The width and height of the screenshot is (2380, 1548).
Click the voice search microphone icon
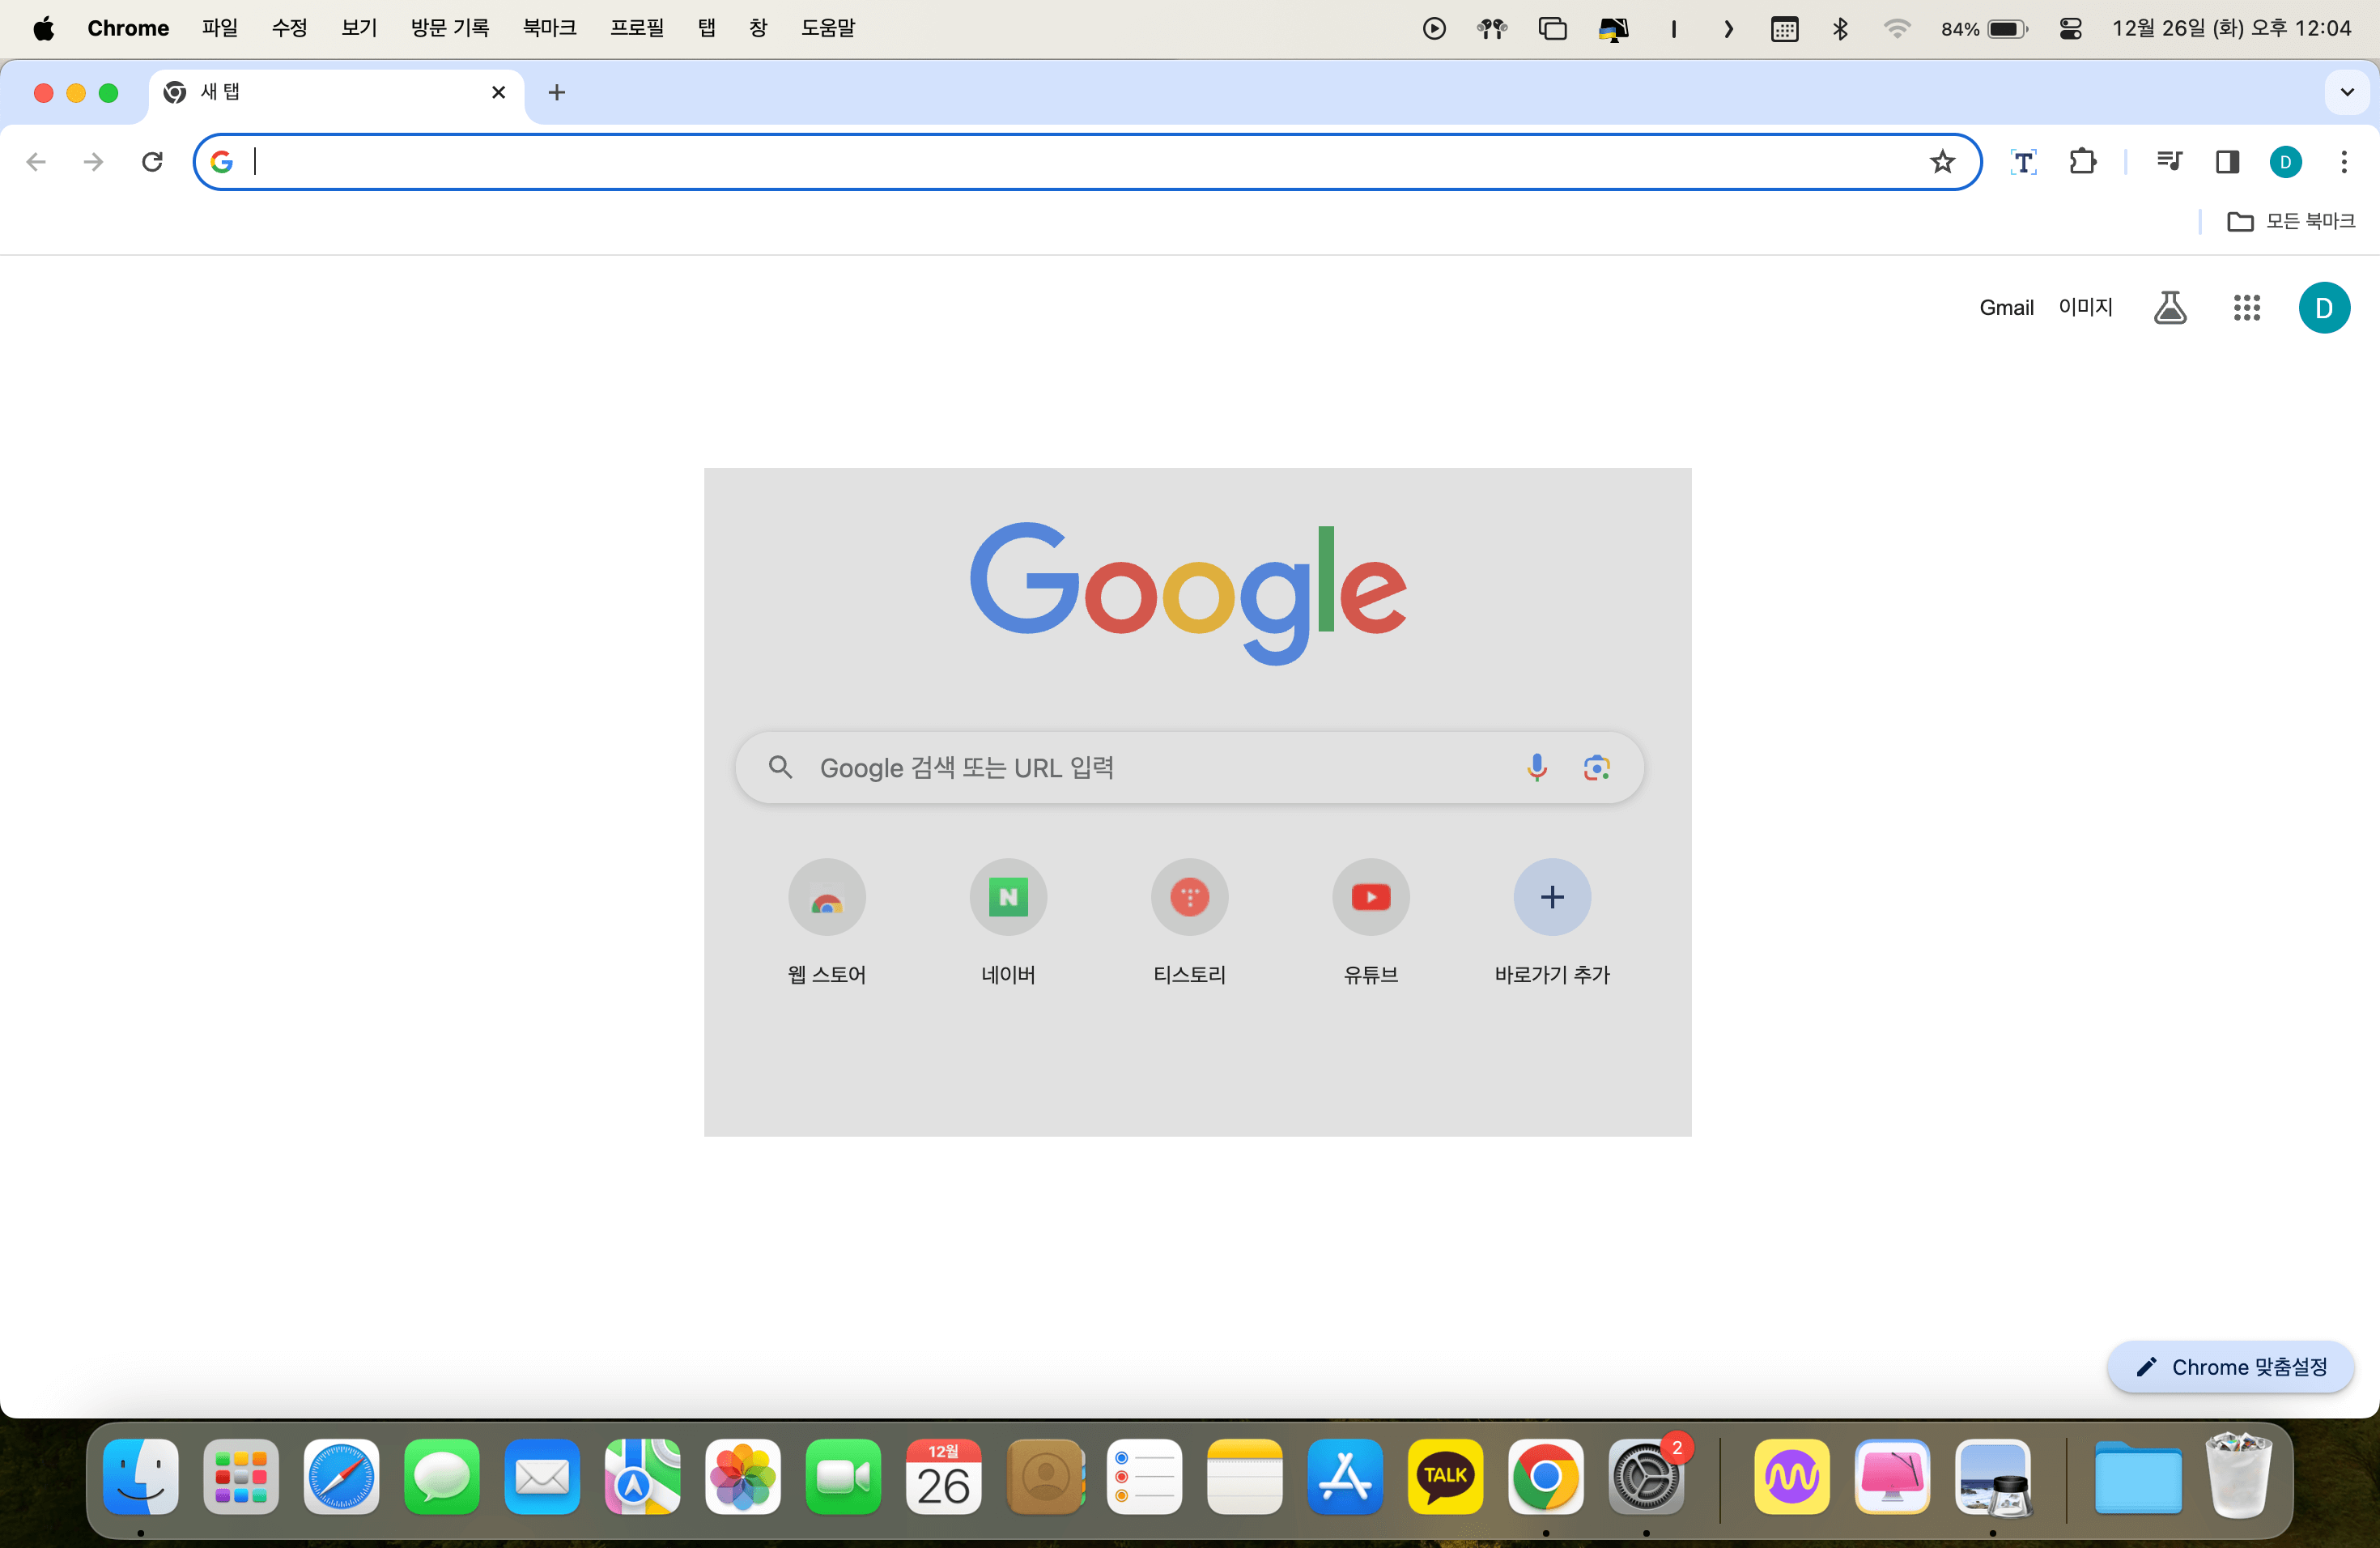pyautogui.click(x=1537, y=767)
